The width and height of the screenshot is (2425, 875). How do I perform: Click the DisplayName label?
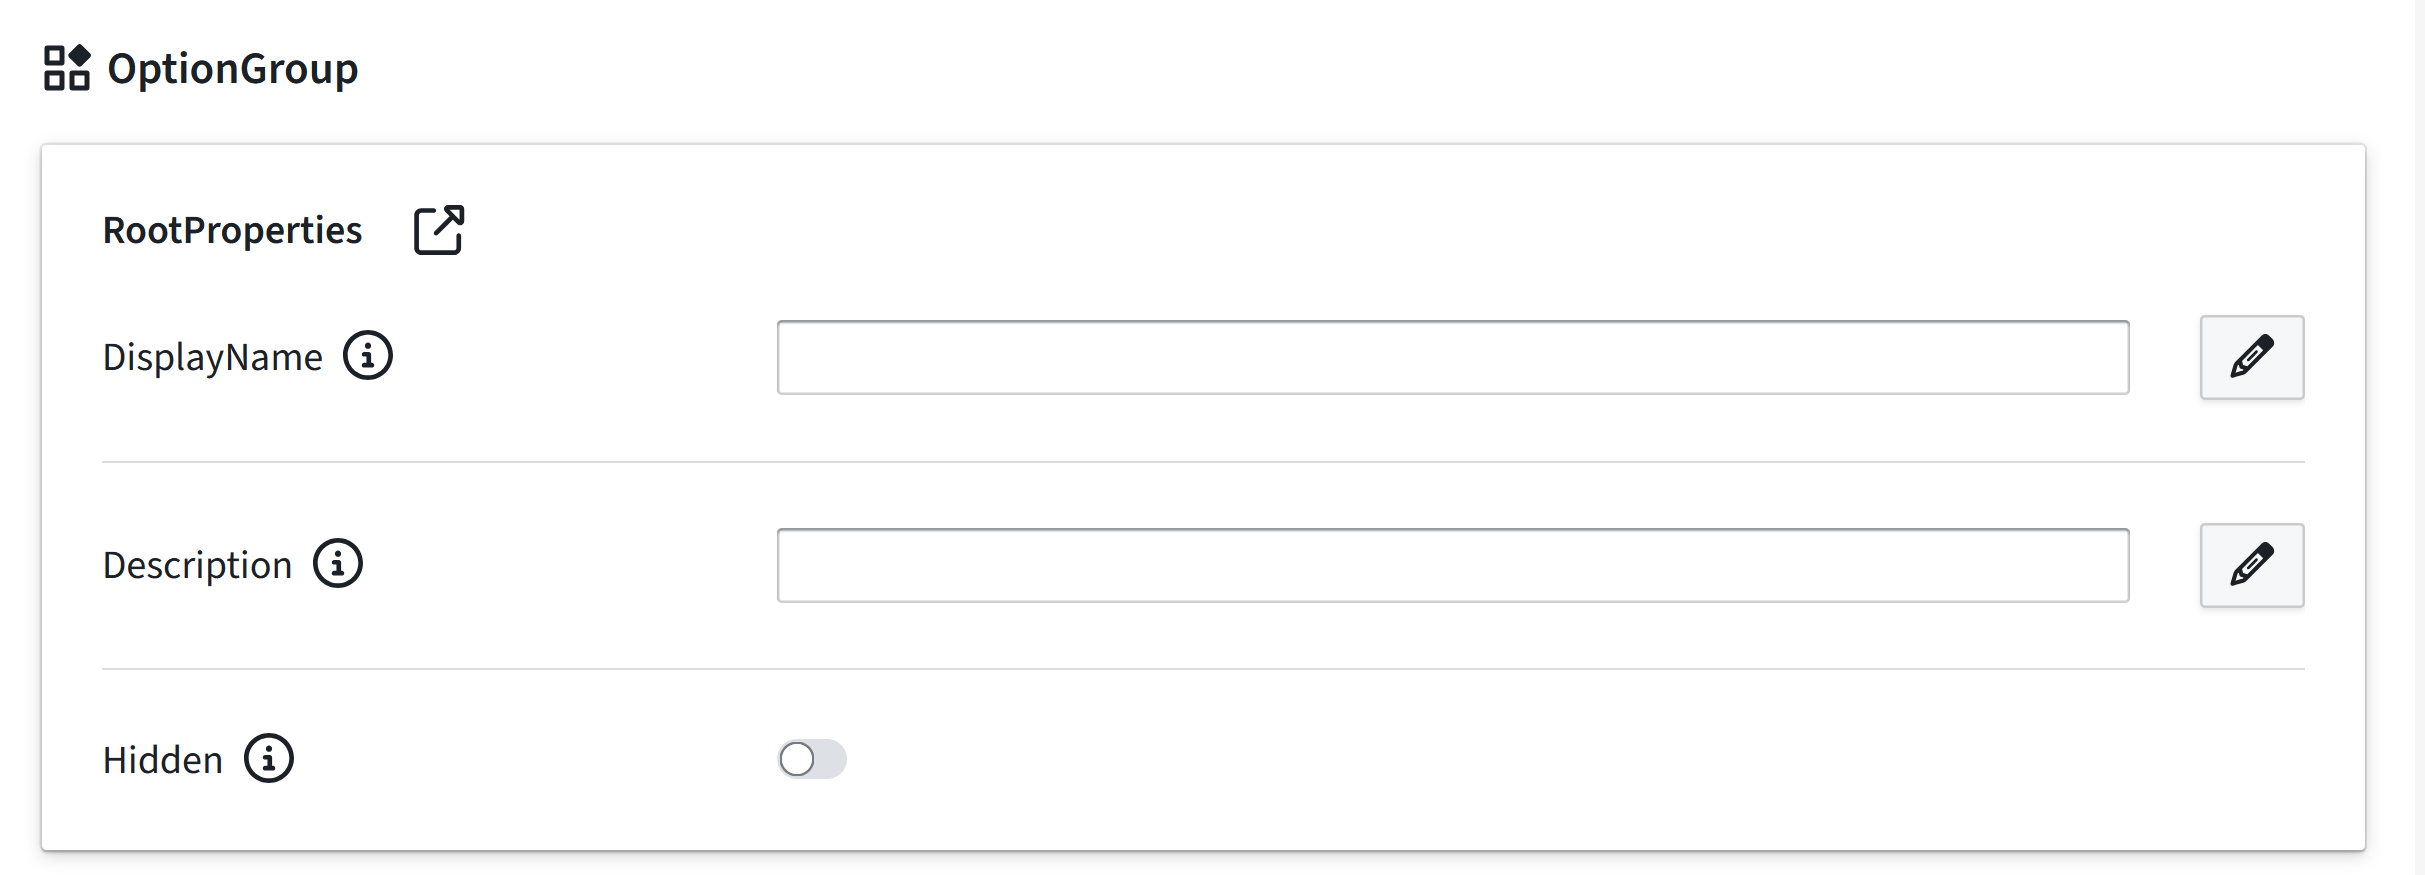210,355
